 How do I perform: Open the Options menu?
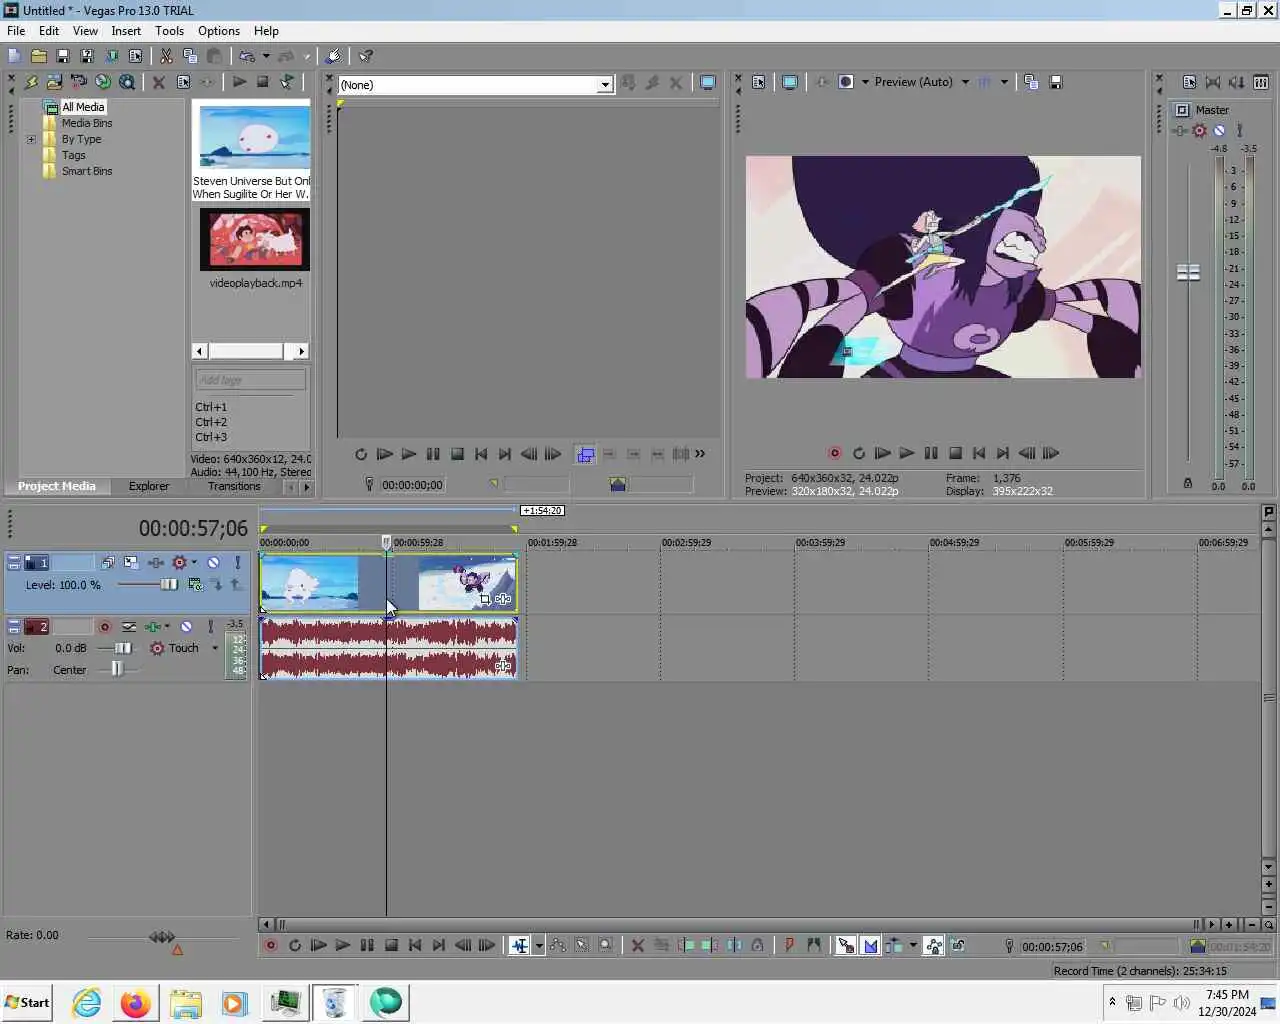[219, 31]
